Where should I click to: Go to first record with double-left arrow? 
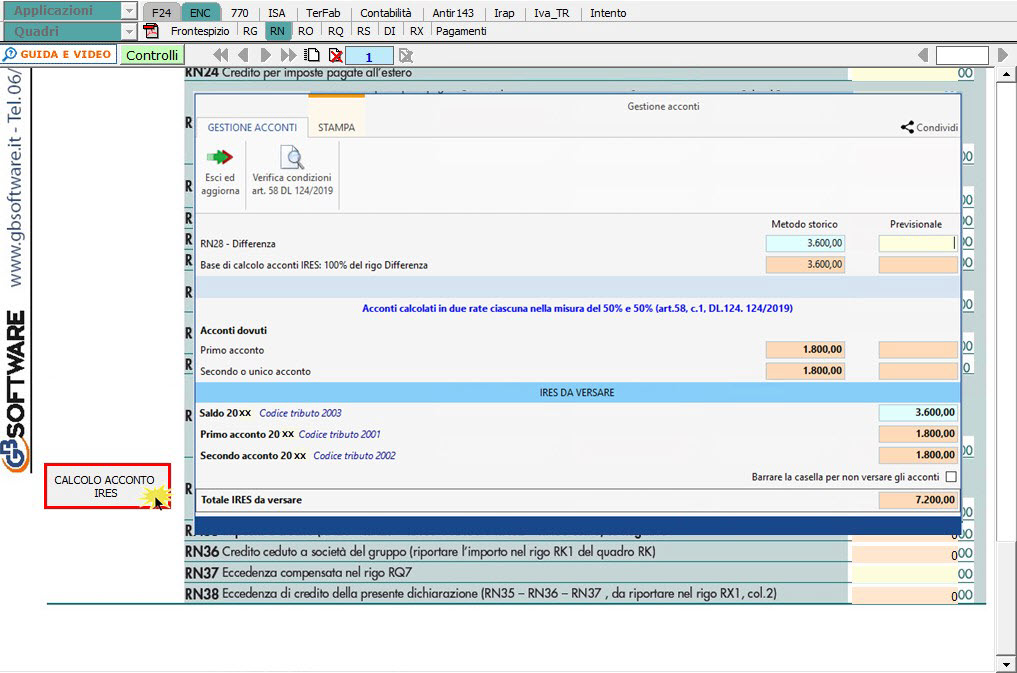coord(220,56)
